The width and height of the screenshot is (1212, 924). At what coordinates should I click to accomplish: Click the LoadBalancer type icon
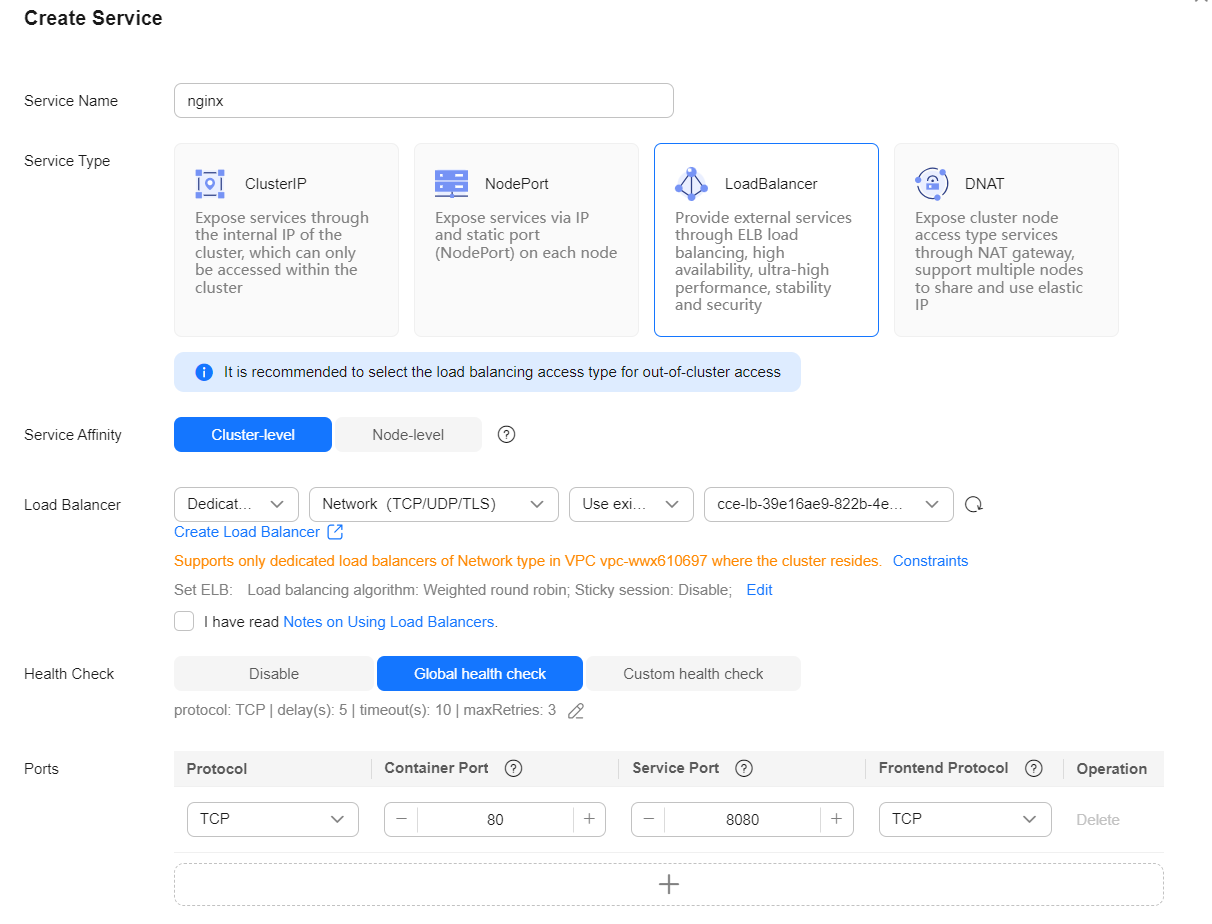tap(691, 184)
